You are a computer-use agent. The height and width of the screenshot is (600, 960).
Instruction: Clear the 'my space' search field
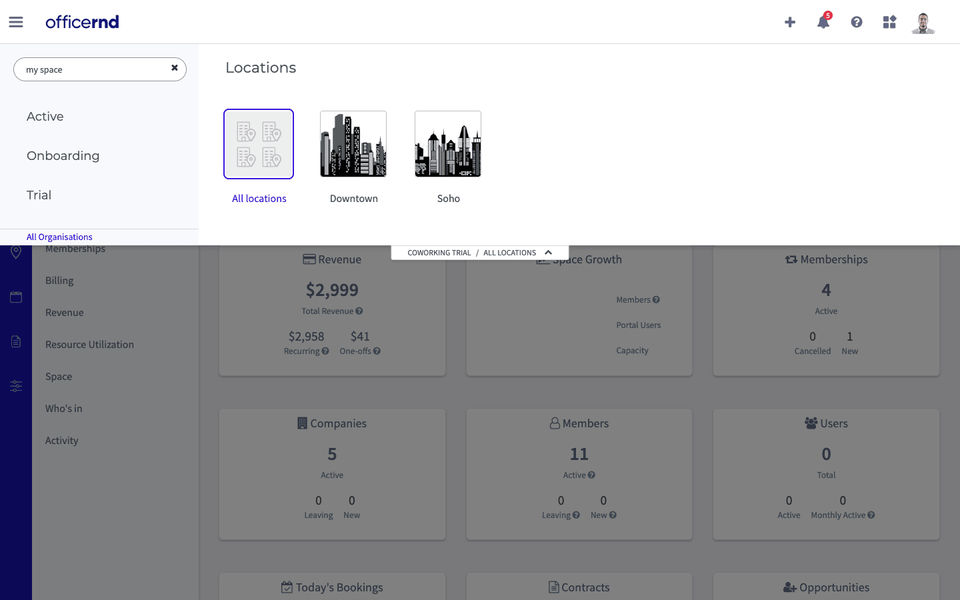(174, 68)
